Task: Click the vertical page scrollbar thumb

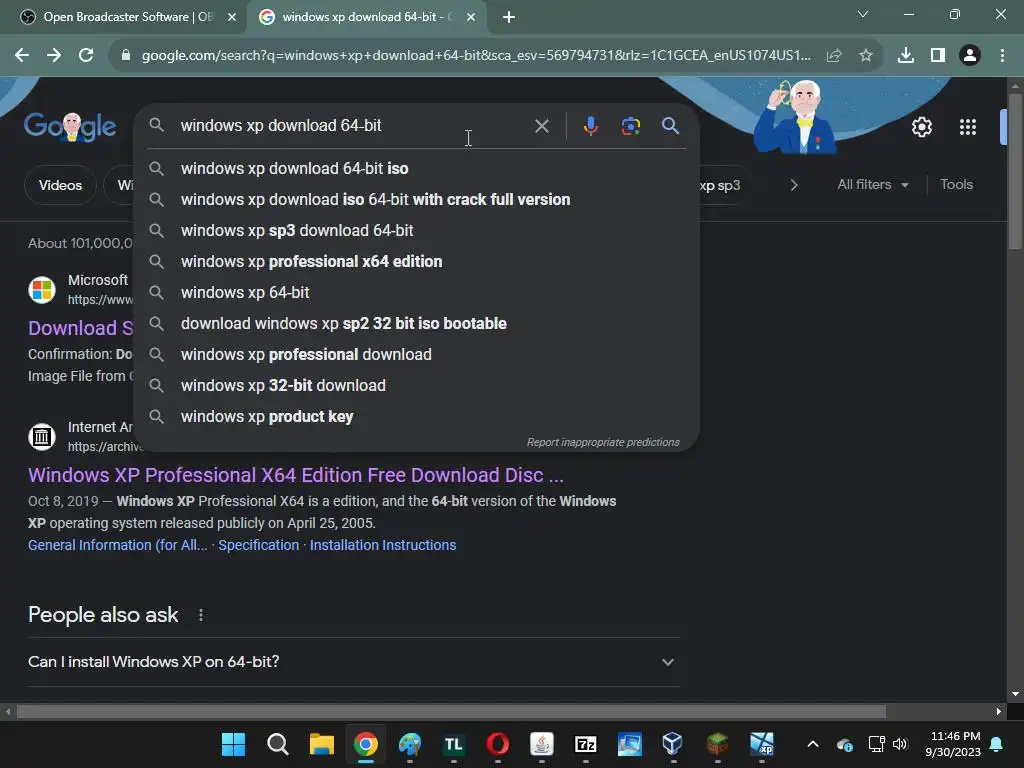Action: [1014, 172]
